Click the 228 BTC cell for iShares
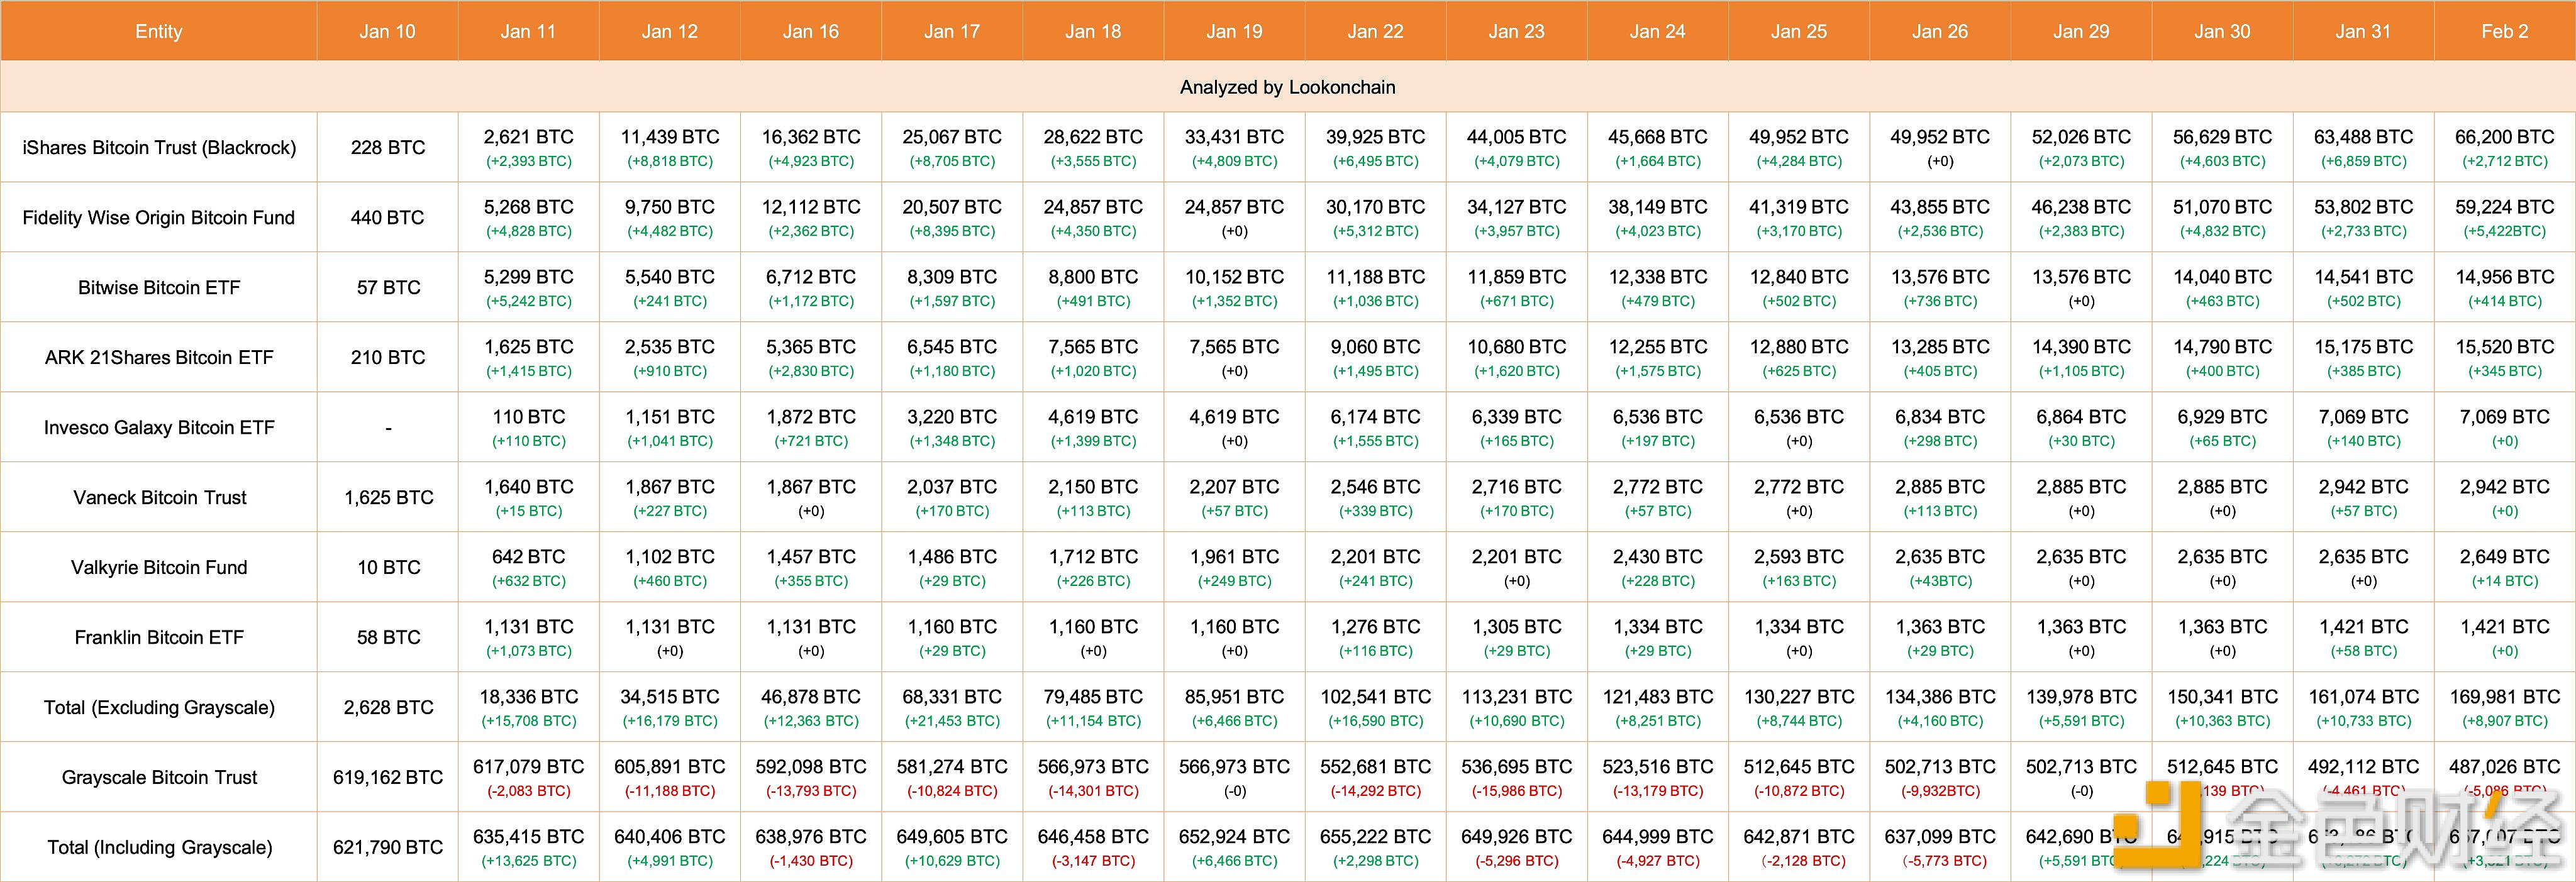Viewport: 2576px width, 882px height. [x=388, y=147]
